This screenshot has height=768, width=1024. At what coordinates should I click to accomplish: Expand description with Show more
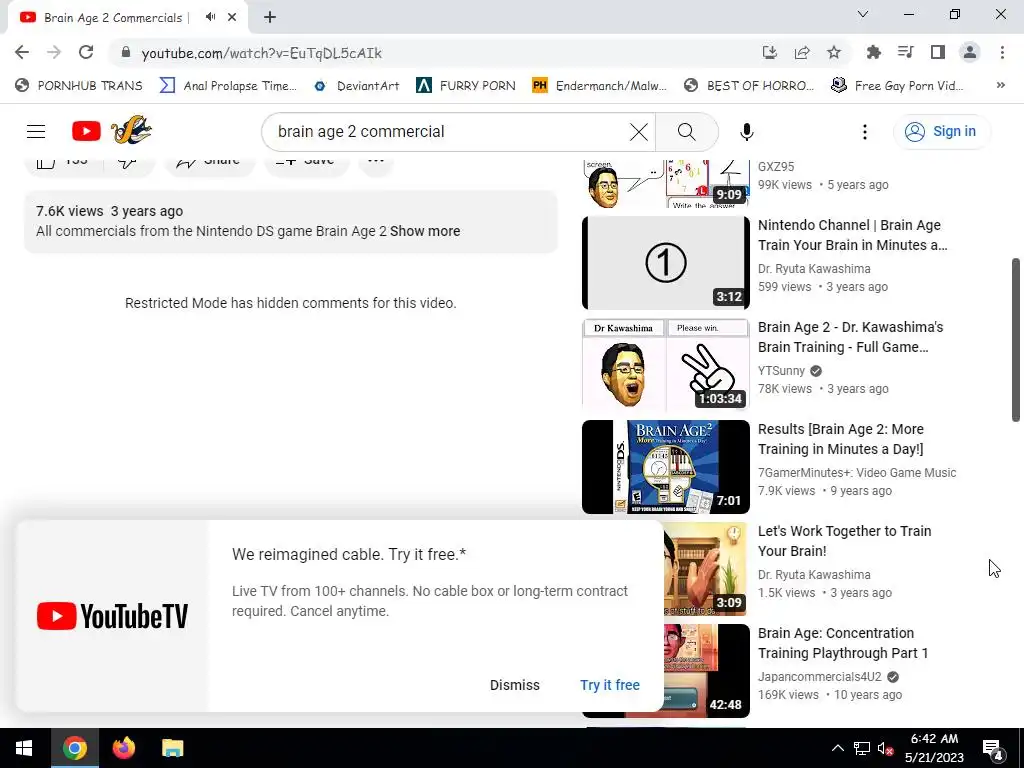425,231
